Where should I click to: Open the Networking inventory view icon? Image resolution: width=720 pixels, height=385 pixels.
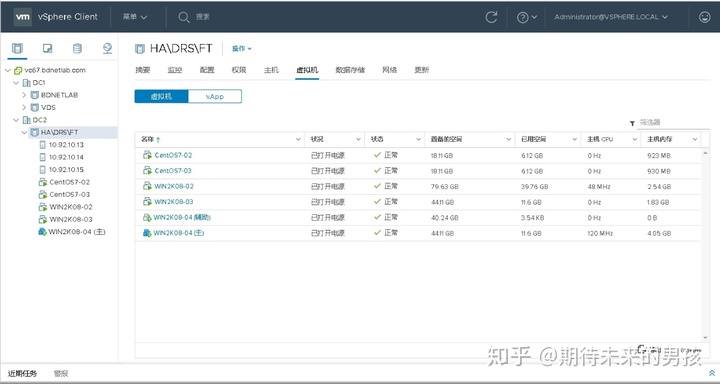coord(107,48)
